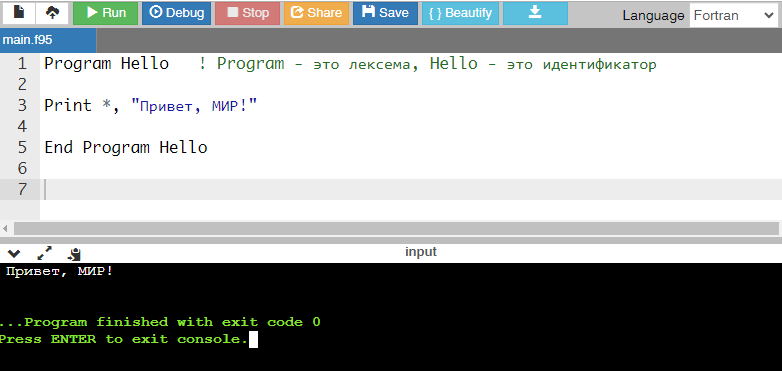Click the 'Привет, МИР!' console output line
The width and height of the screenshot is (782, 371).
pyautogui.click(x=59, y=272)
